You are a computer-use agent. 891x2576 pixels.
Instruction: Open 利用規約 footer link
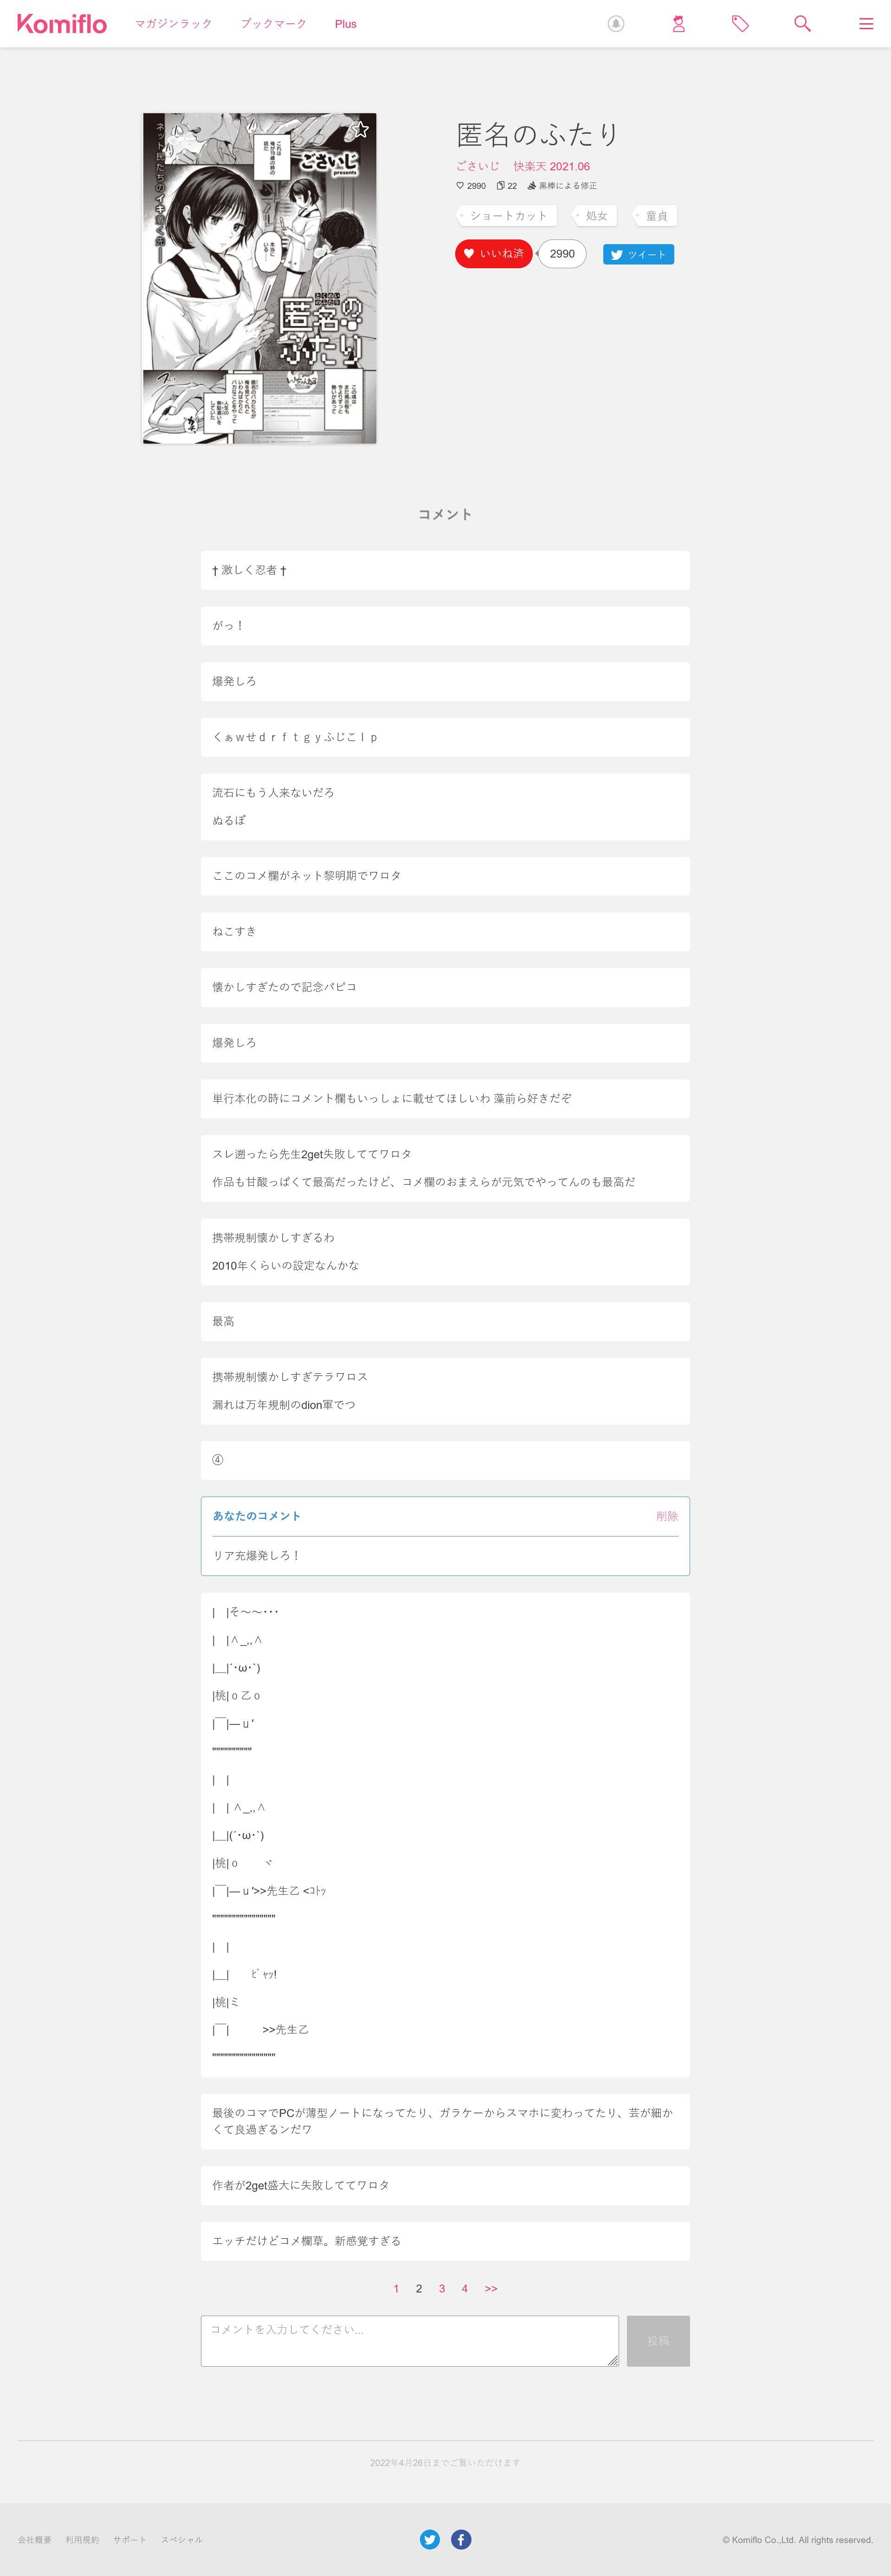pyautogui.click(x=82, y=2540)
